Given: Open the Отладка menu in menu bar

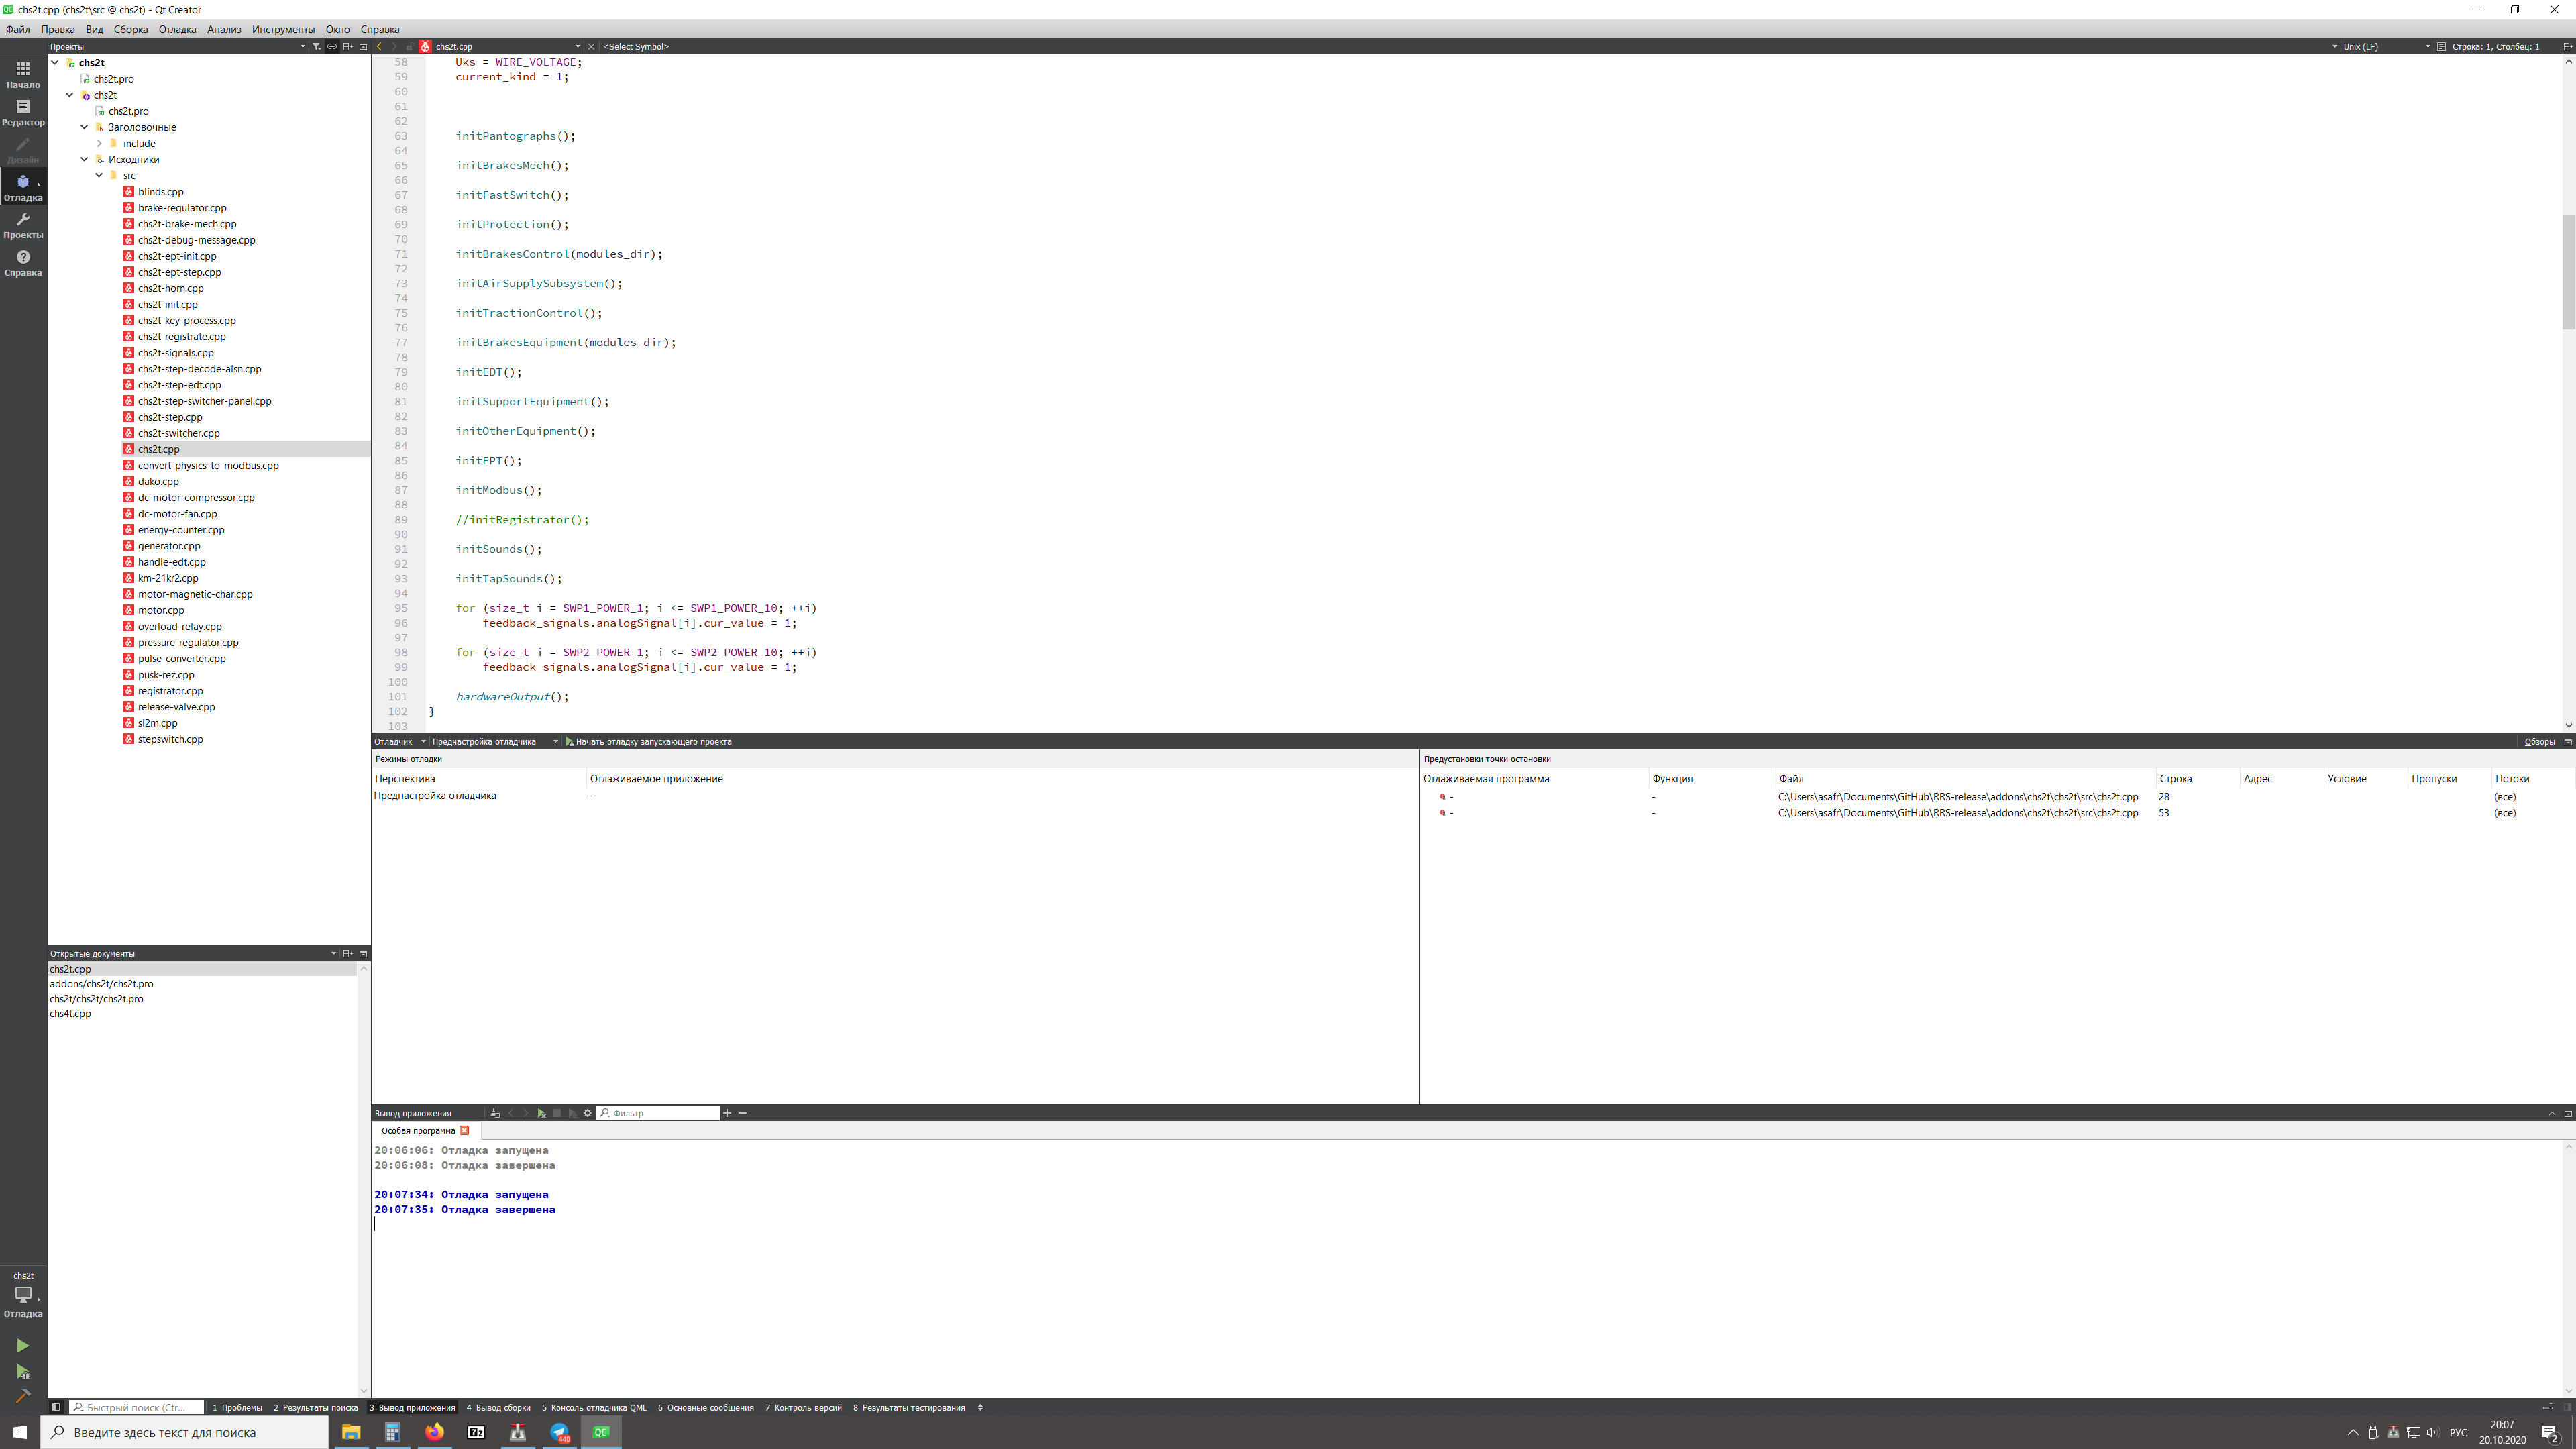Looking at the screenshot, I should point(177,29).
